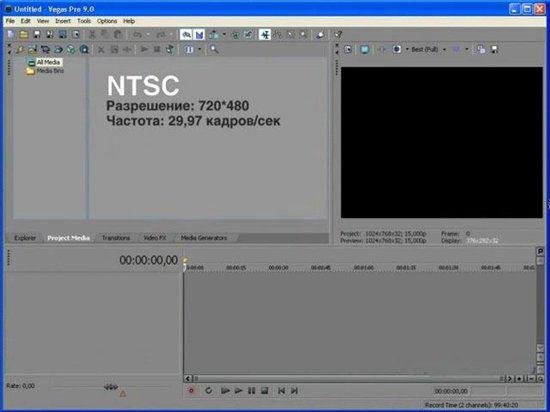Toggle Enable Snapping in the main toolbar
This screenshot has width=550, height=412.
[186, 34]
